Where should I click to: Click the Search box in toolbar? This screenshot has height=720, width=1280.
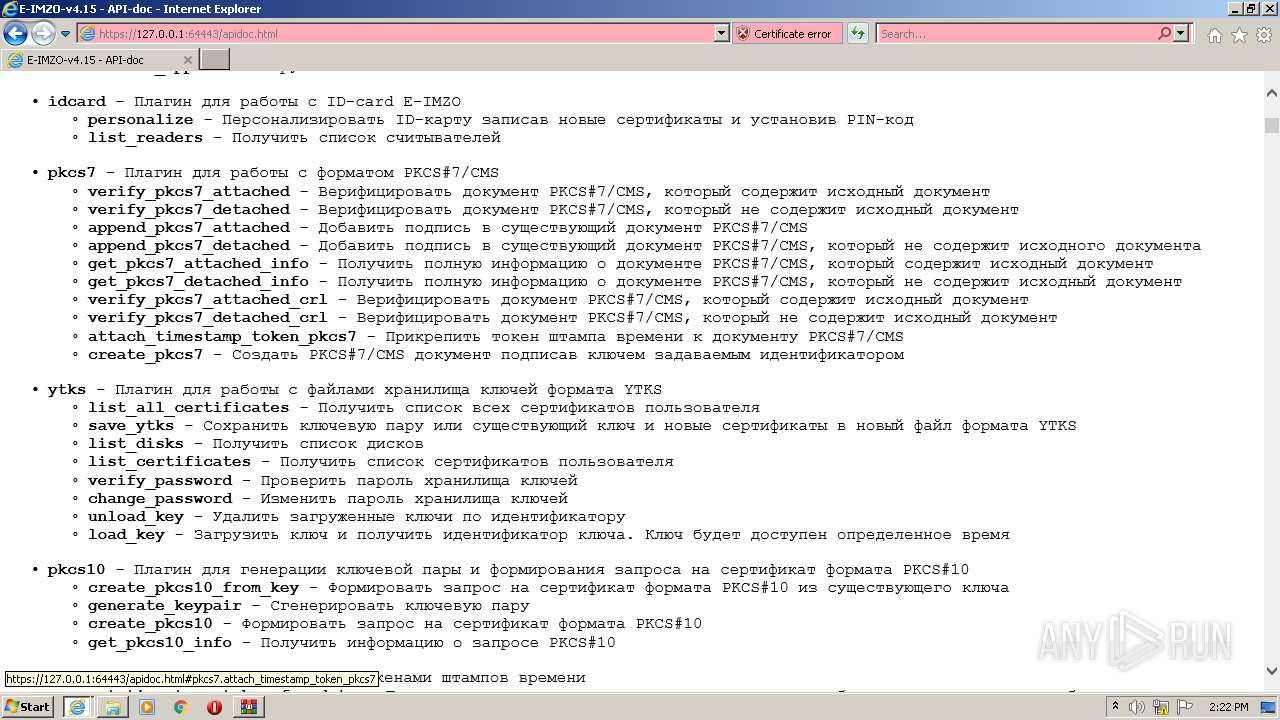pyautogui.click(x=1016, y=33)
